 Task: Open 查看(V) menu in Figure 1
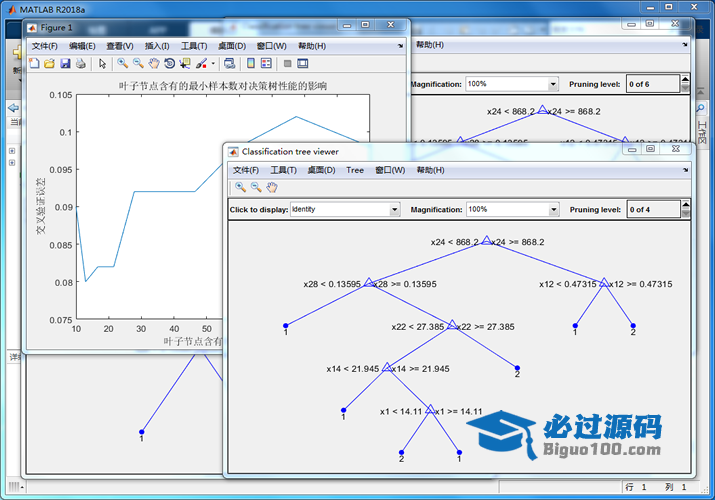(120, 46)
